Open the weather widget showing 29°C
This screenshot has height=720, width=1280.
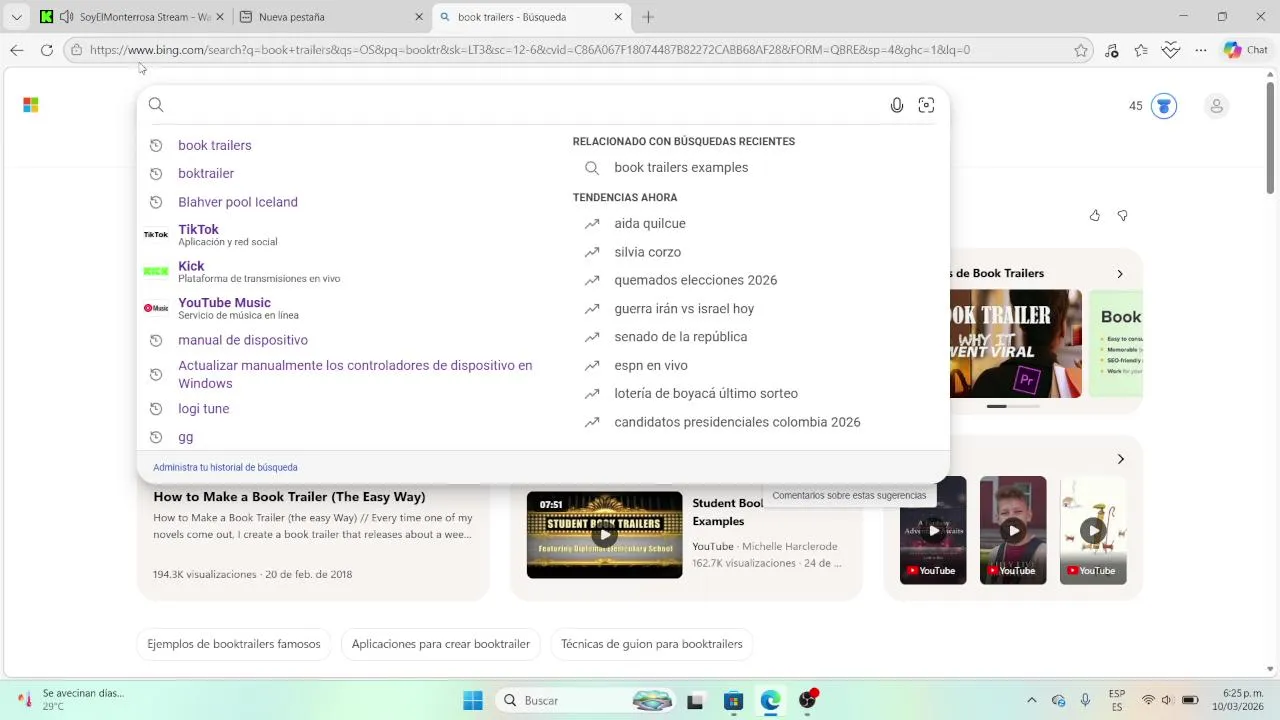point(70,700)
